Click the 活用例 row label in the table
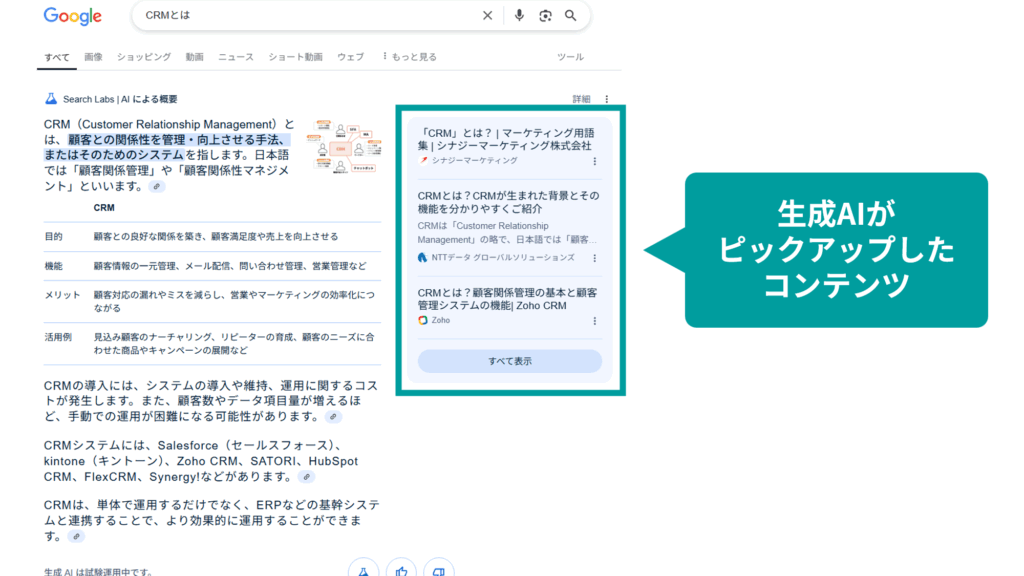 pyautogui.click(x=58, y=338)
